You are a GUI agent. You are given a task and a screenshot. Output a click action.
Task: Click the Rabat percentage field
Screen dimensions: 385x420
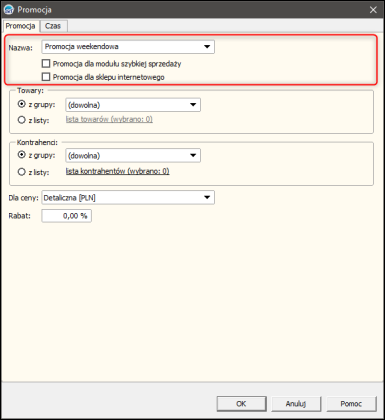pos(66,216)
